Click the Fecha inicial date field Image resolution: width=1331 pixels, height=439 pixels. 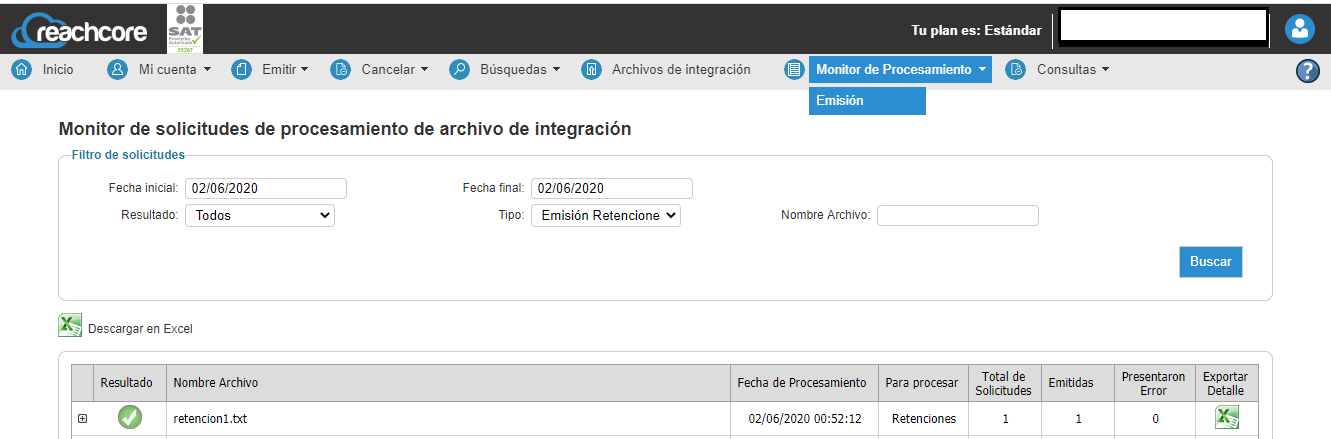(x=266, y=188)
